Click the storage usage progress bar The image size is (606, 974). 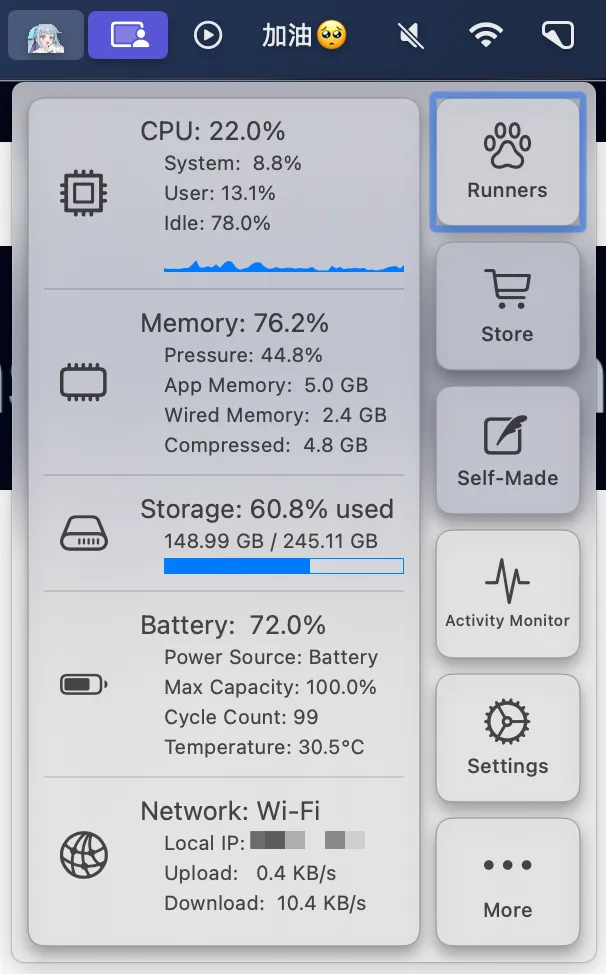[x=283, y=566]
